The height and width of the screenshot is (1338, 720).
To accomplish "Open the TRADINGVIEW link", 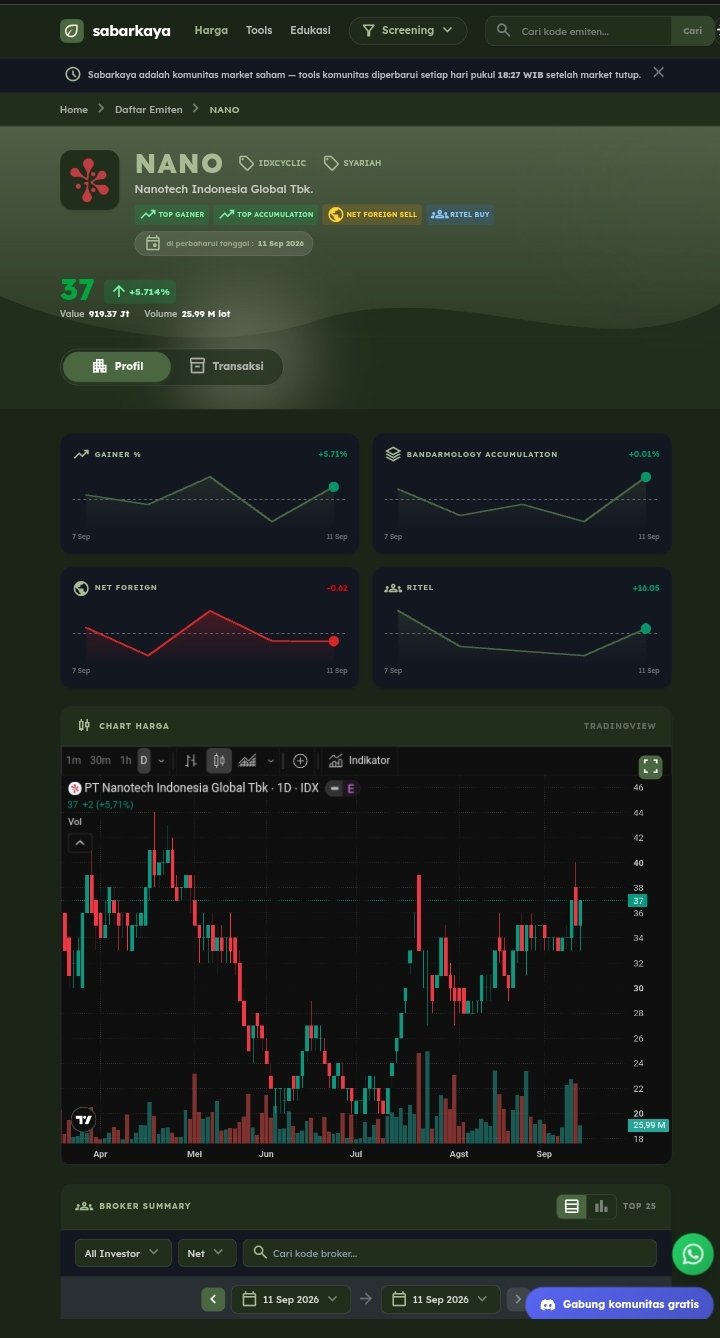I will (x=620, y=726).
